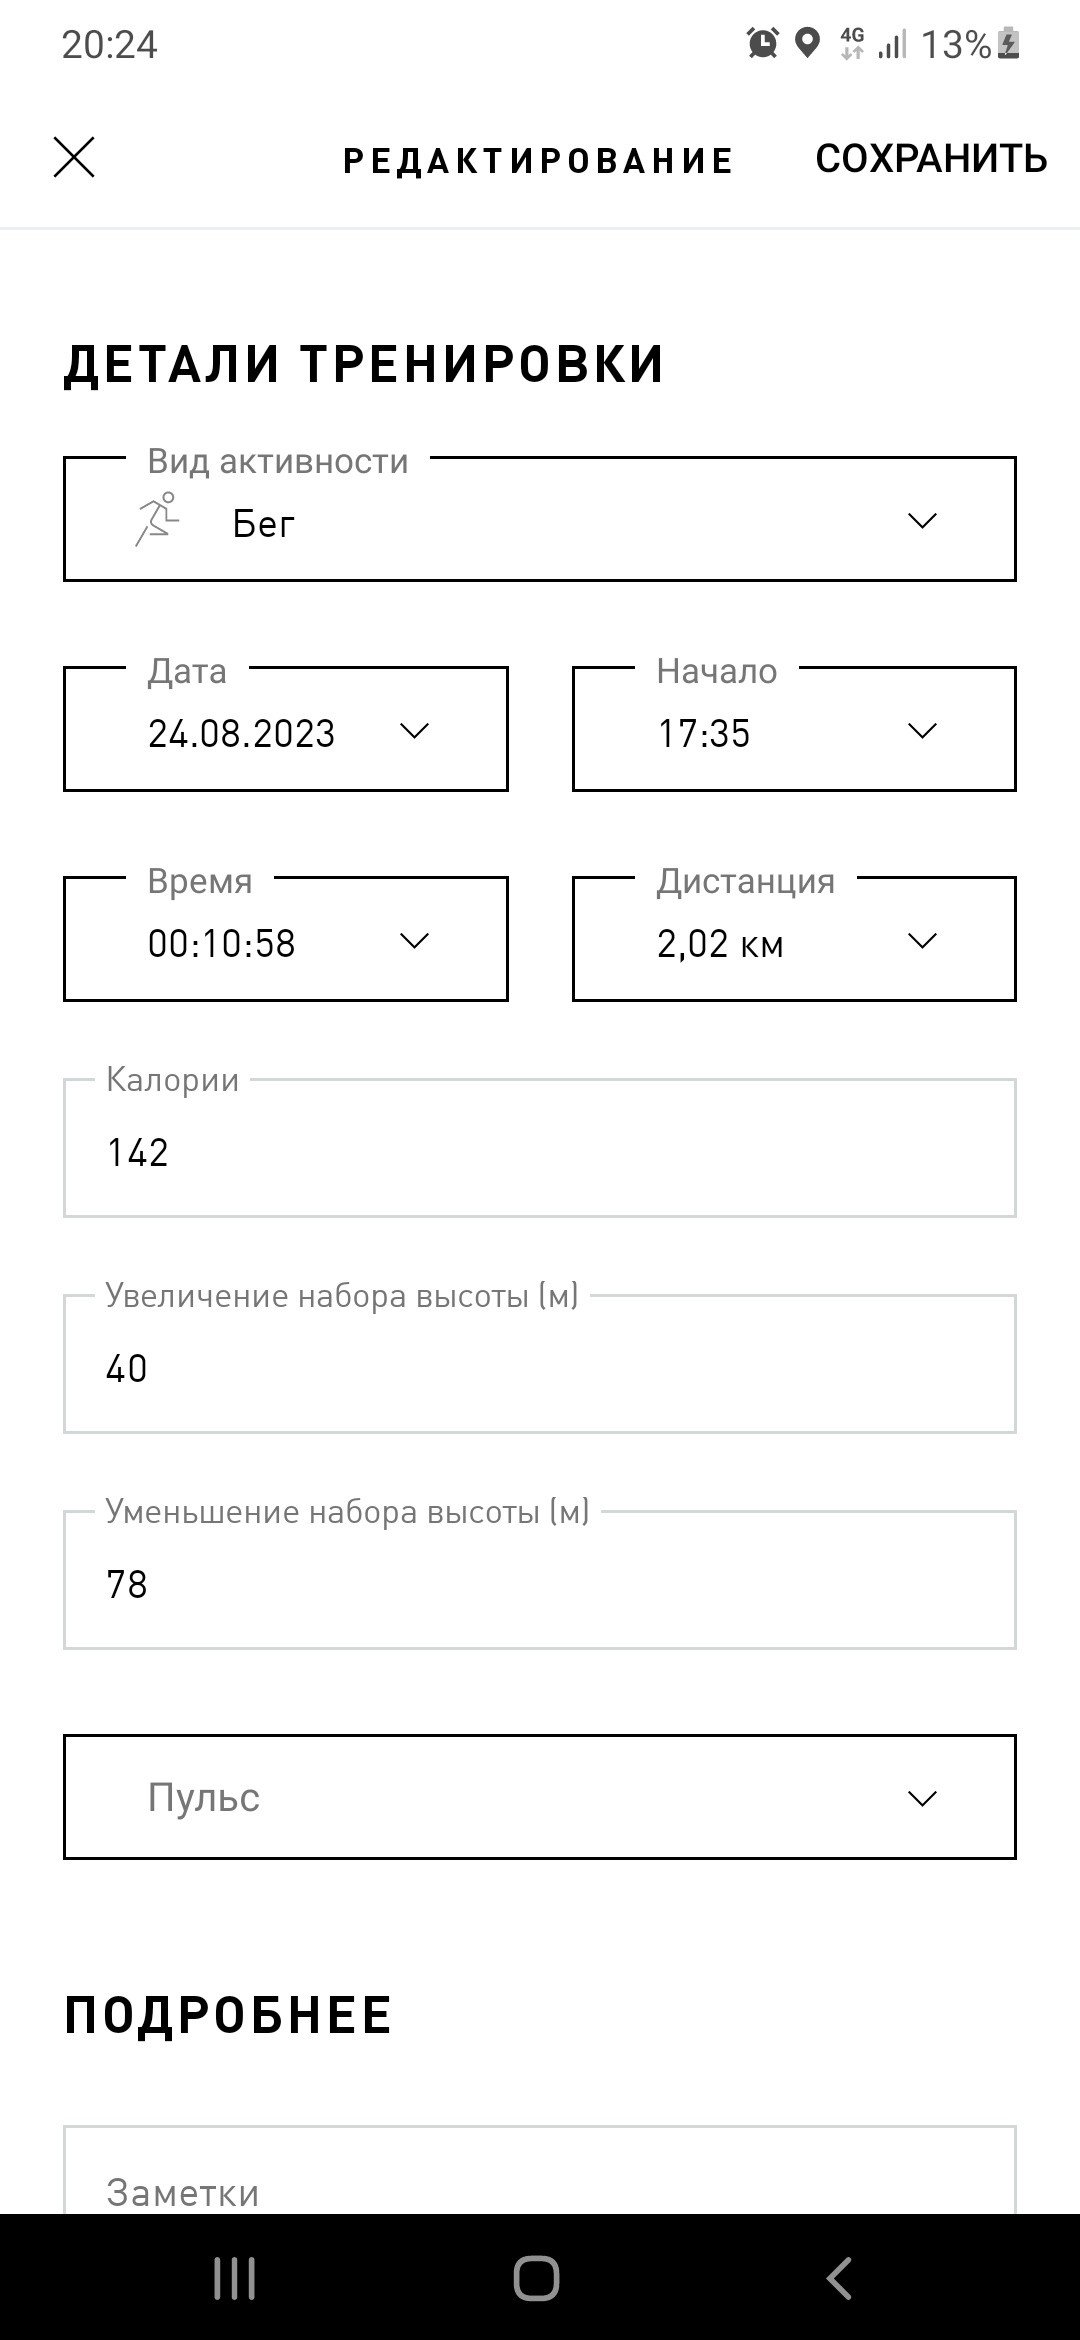This screenshot has width=1080, height=2340.
Task: Tap the running figure activity icon
Action: (x=158, y=519)
